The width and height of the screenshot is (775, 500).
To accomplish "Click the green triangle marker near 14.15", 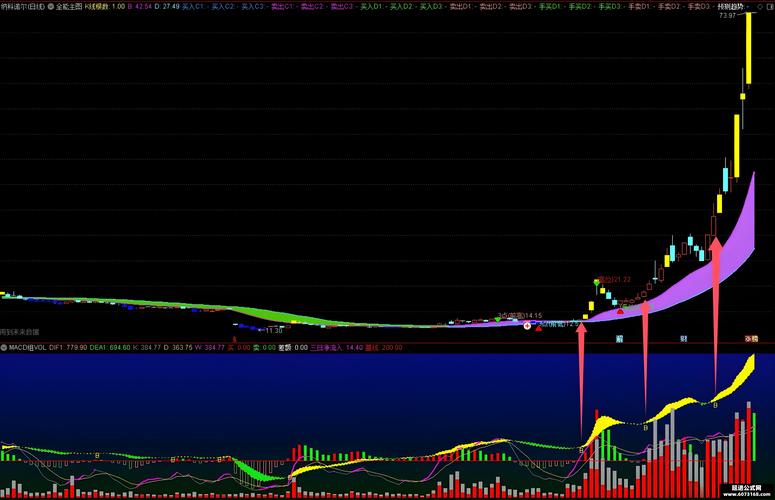I will [498, 320].
